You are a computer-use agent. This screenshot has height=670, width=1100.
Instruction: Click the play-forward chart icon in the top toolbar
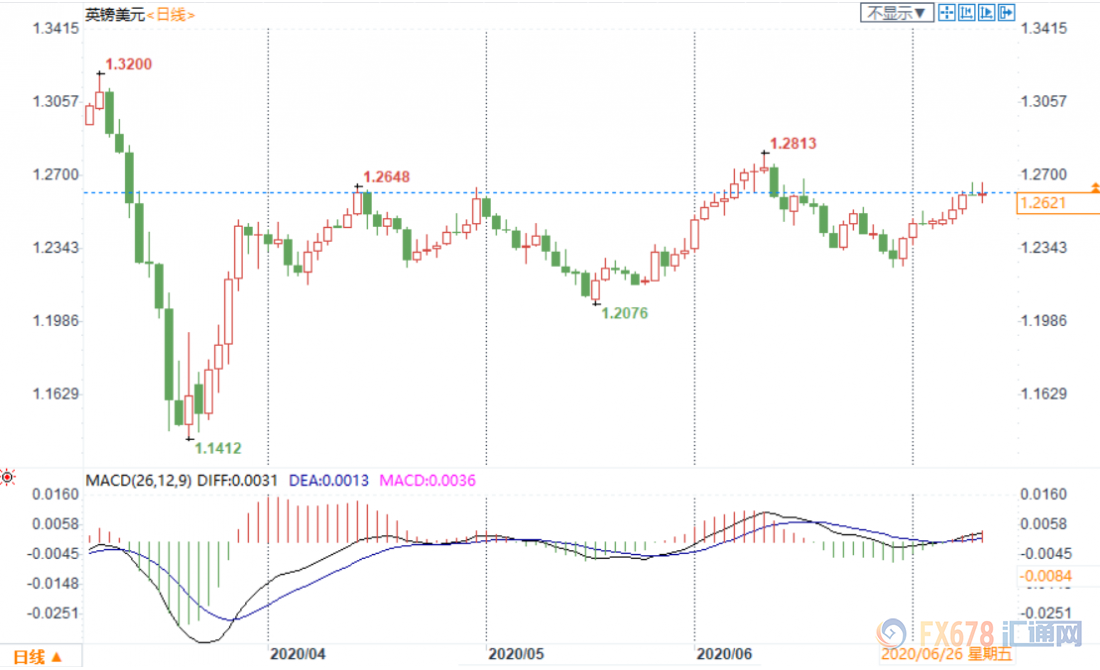pyautogui.click(x=986, y=12)
